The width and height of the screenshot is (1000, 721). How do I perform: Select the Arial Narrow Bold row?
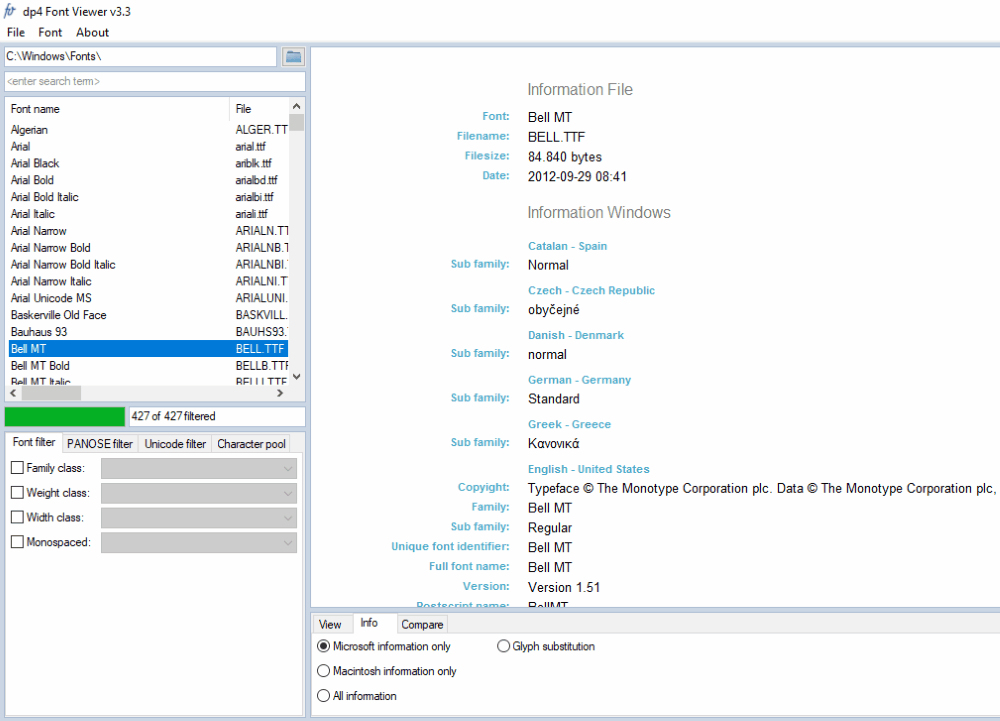coord(148,248)
